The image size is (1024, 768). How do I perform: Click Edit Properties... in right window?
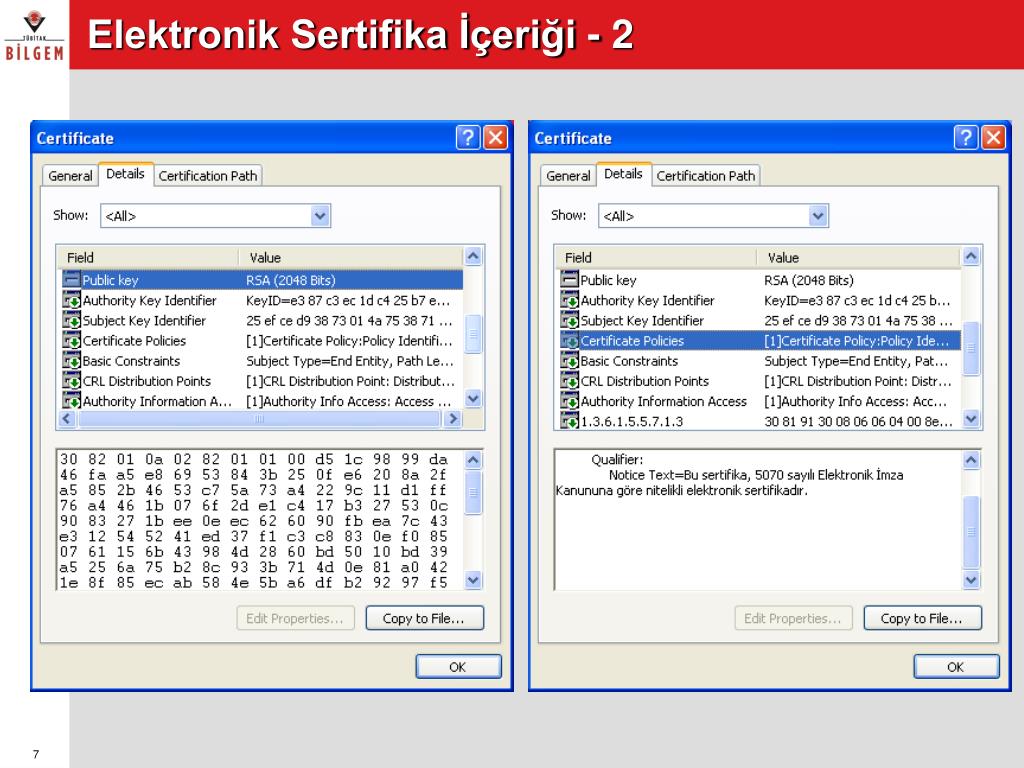(793, 618)
